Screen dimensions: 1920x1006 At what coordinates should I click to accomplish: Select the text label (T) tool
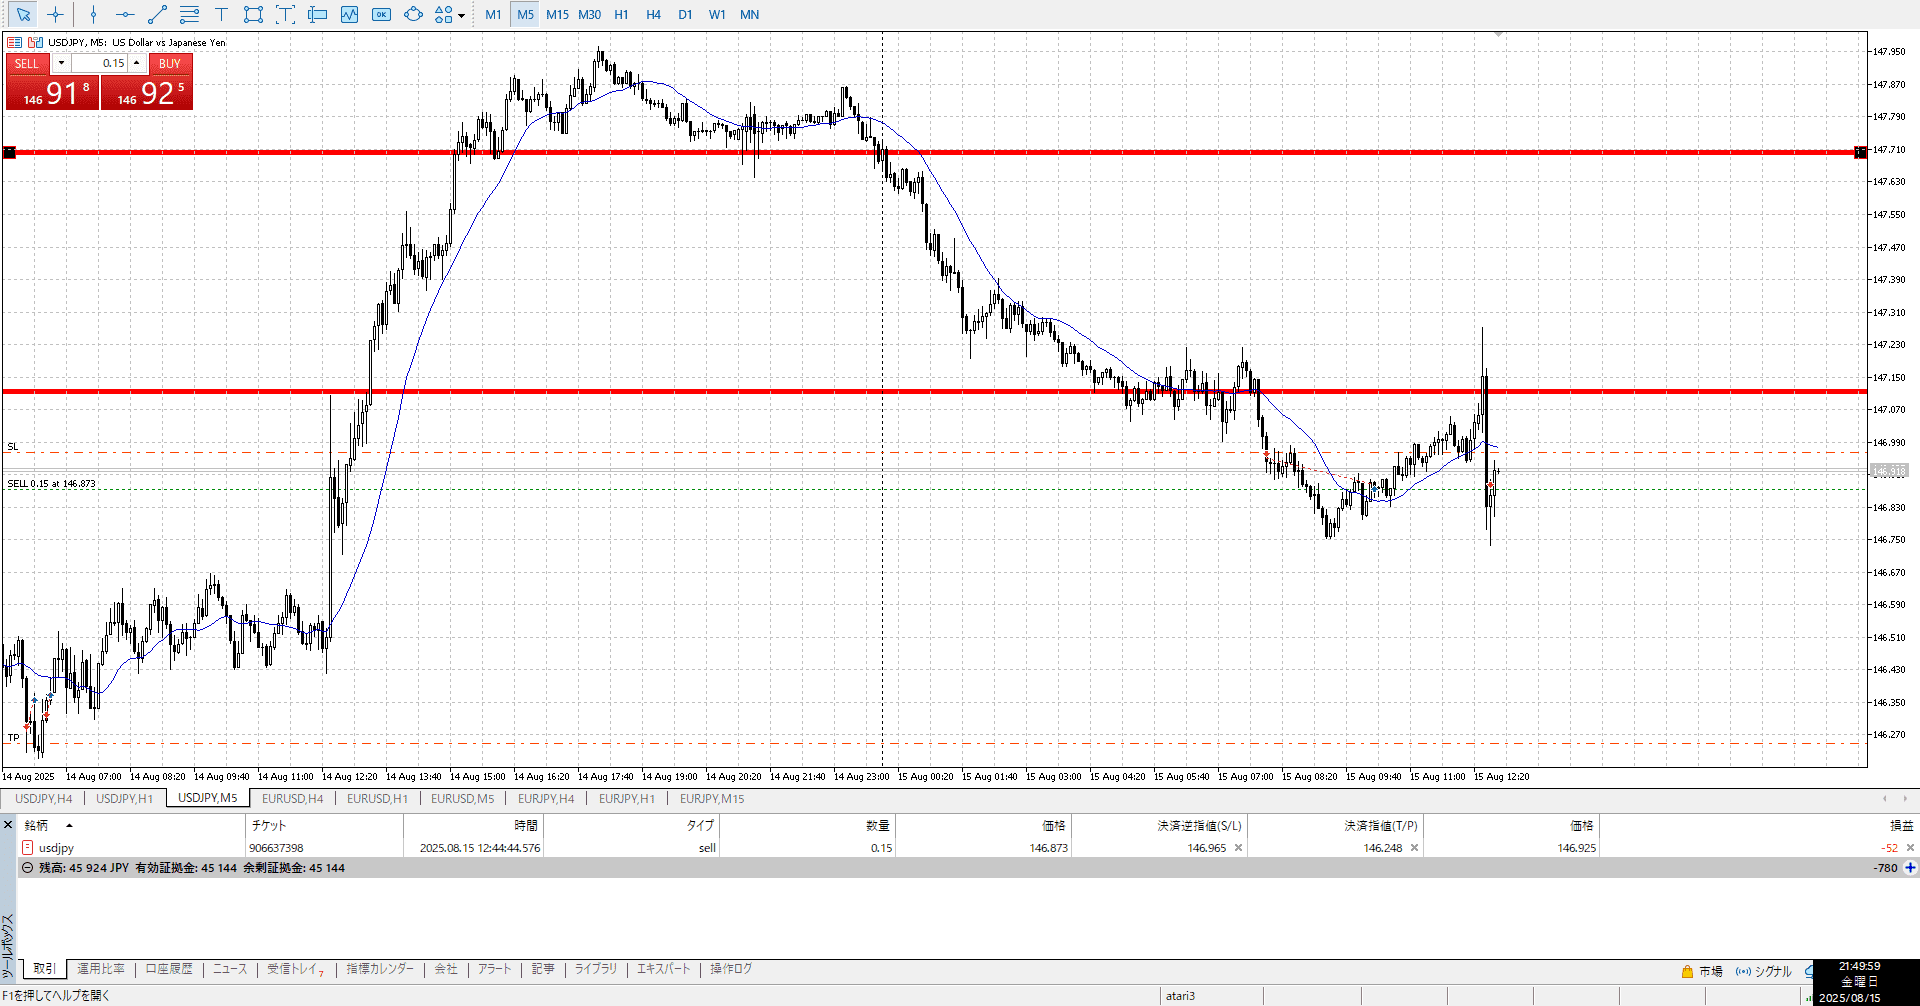click(221, 15)
